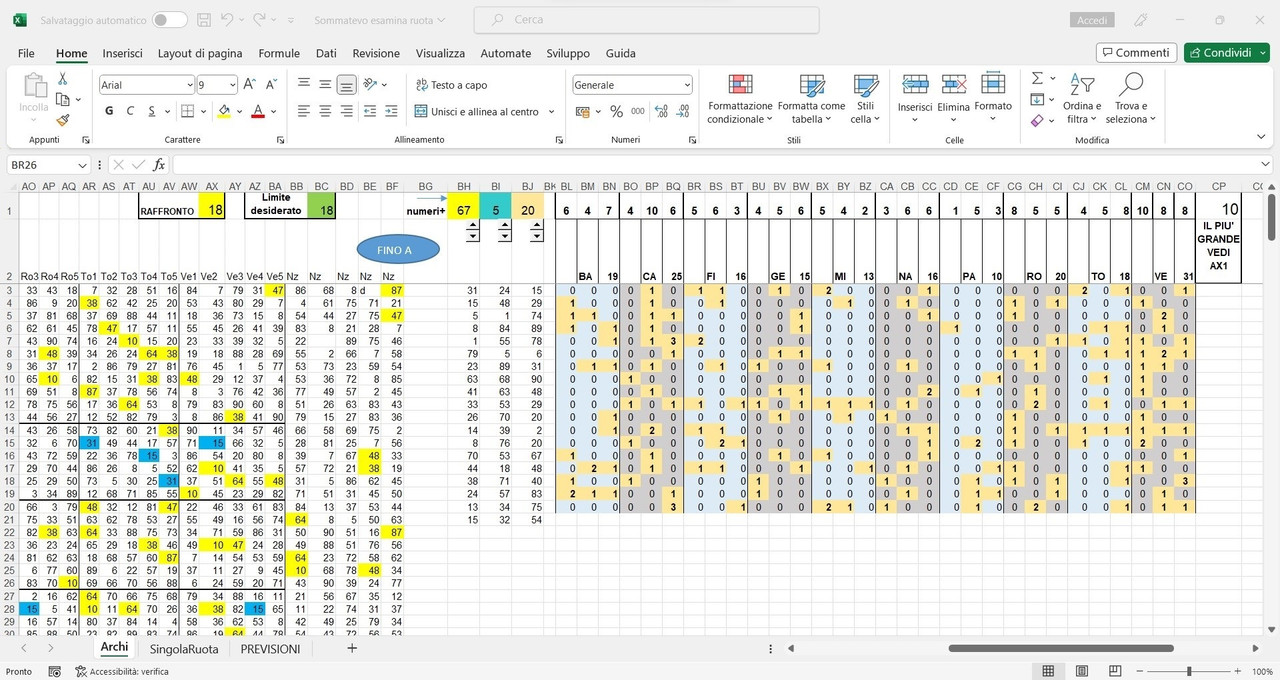This screenshot has height=680, width=1280.
Task: Click Inserisci cells button
Action: click(915, 98)
